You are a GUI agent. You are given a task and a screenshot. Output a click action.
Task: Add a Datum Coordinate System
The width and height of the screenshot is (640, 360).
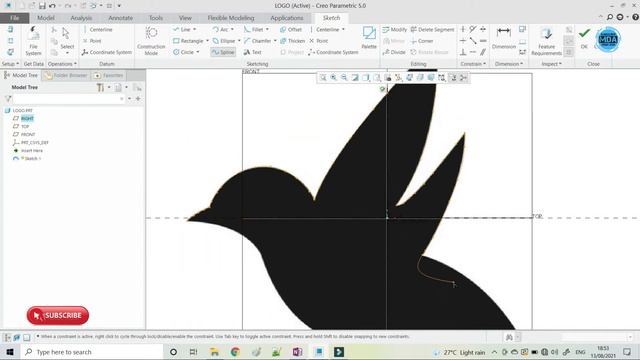(x=107, y=52)
